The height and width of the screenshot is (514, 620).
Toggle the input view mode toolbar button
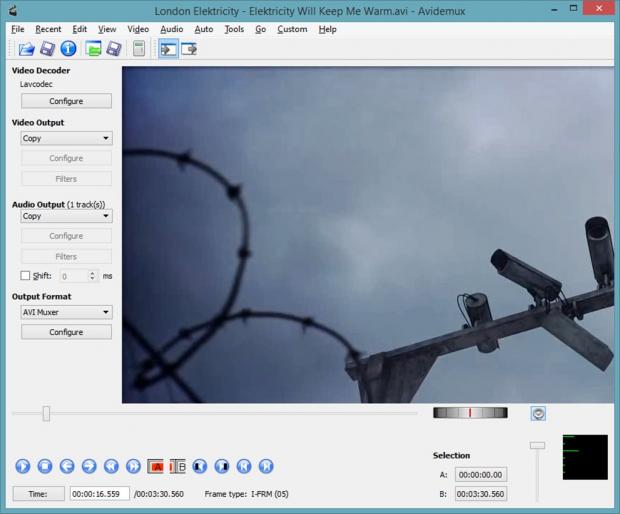click(167, 49)
